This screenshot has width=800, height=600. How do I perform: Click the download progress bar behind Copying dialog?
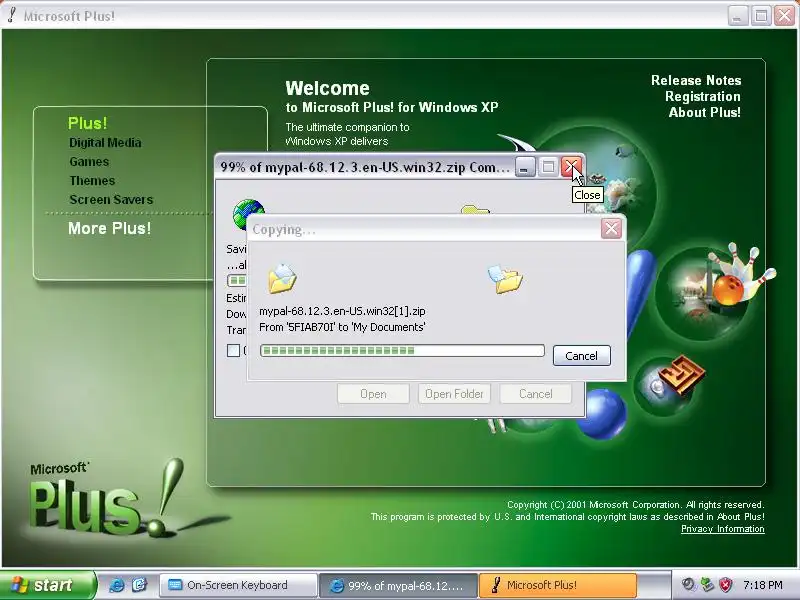(x=237, y=280)
